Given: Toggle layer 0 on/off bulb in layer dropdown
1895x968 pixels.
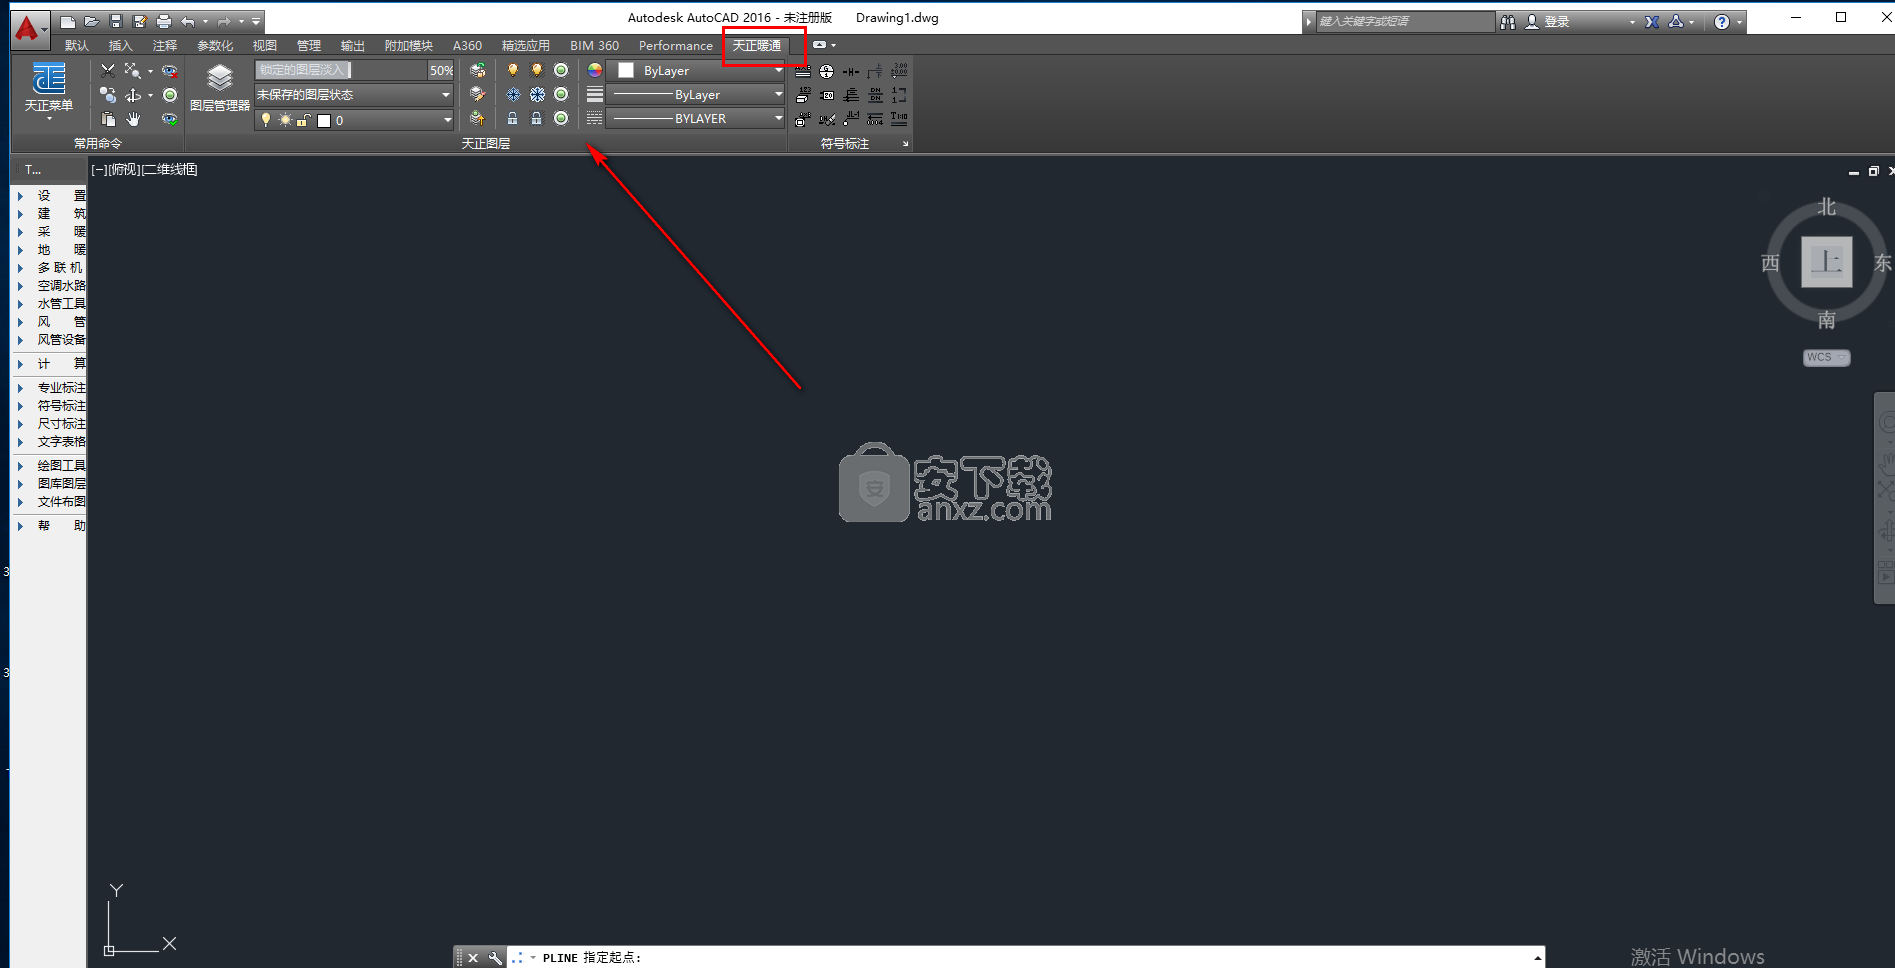Looking at the screenshot, I should point(266,120).
